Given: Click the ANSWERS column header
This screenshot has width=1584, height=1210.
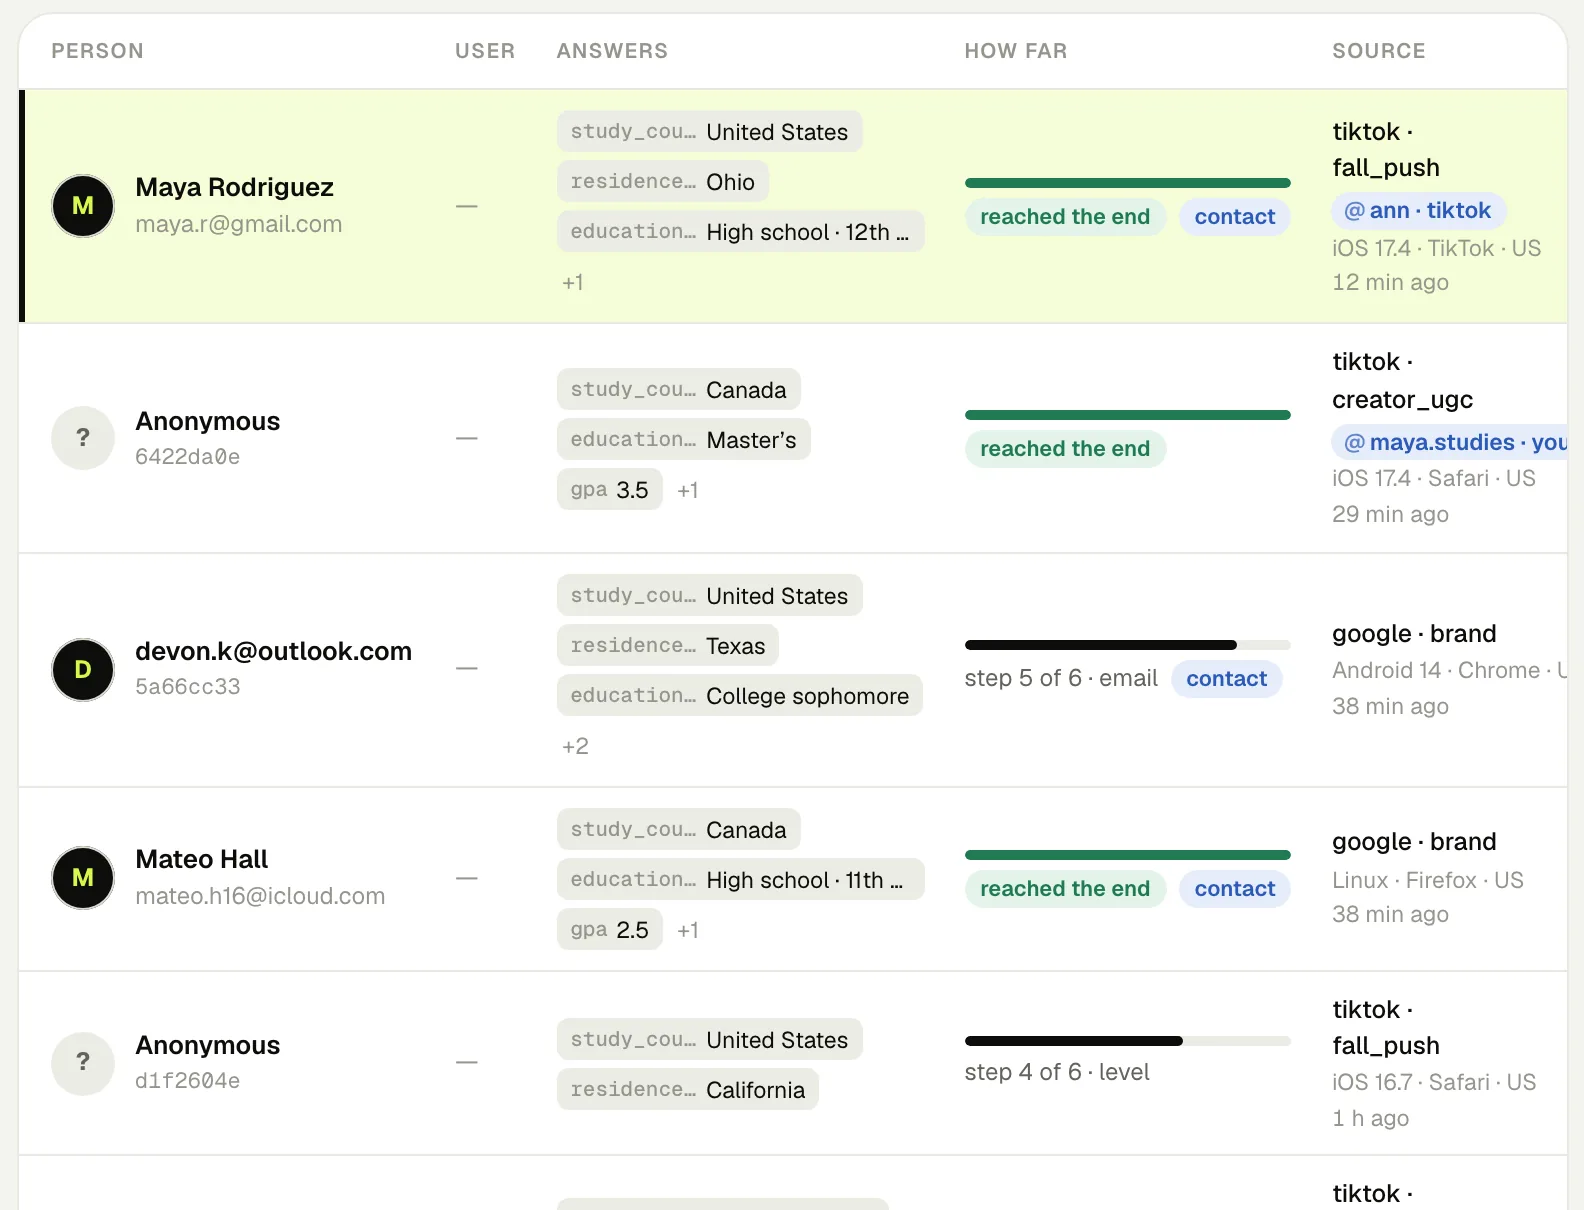Looking at the screenshot, I should (612, 51).
